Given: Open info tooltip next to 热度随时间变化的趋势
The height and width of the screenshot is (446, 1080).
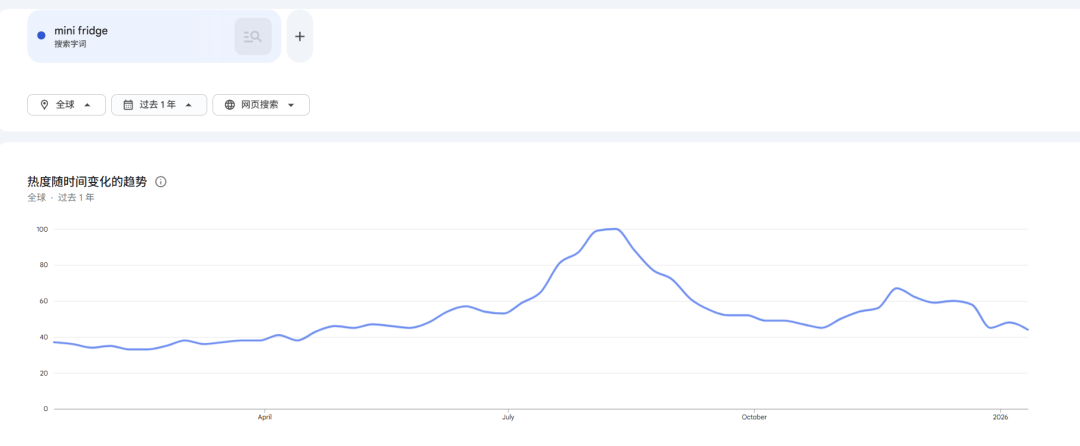Looking at the screenshot, I should point(161,182).
